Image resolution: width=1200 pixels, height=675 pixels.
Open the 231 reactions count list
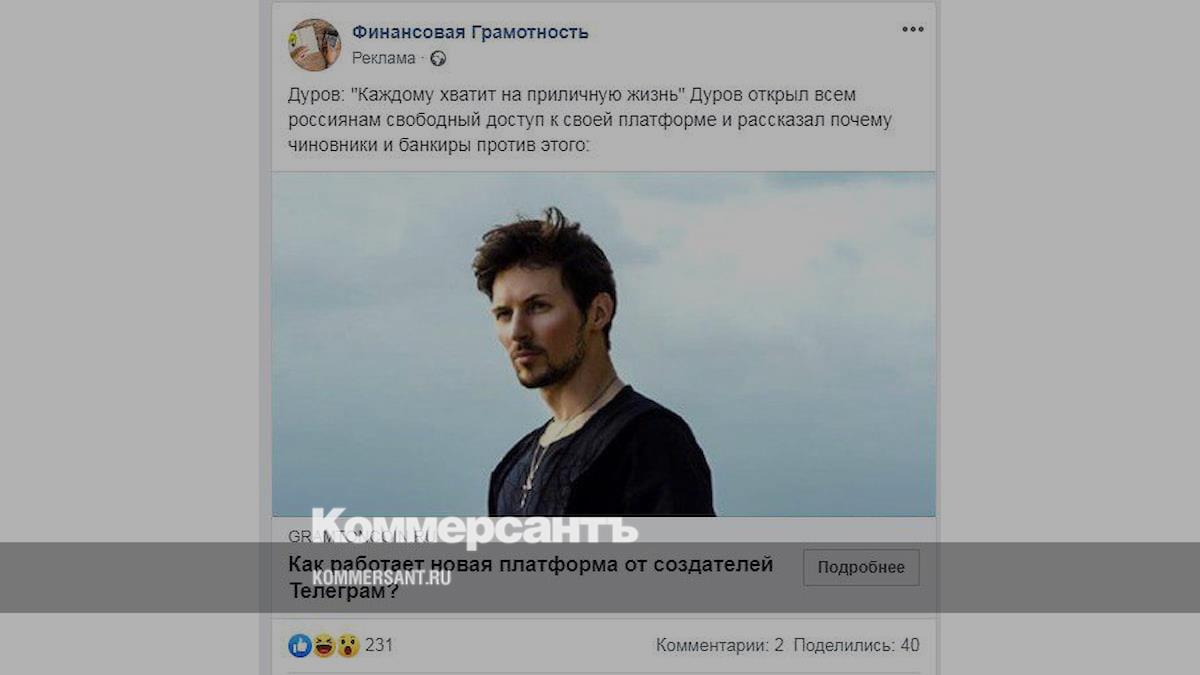point(379,645)
